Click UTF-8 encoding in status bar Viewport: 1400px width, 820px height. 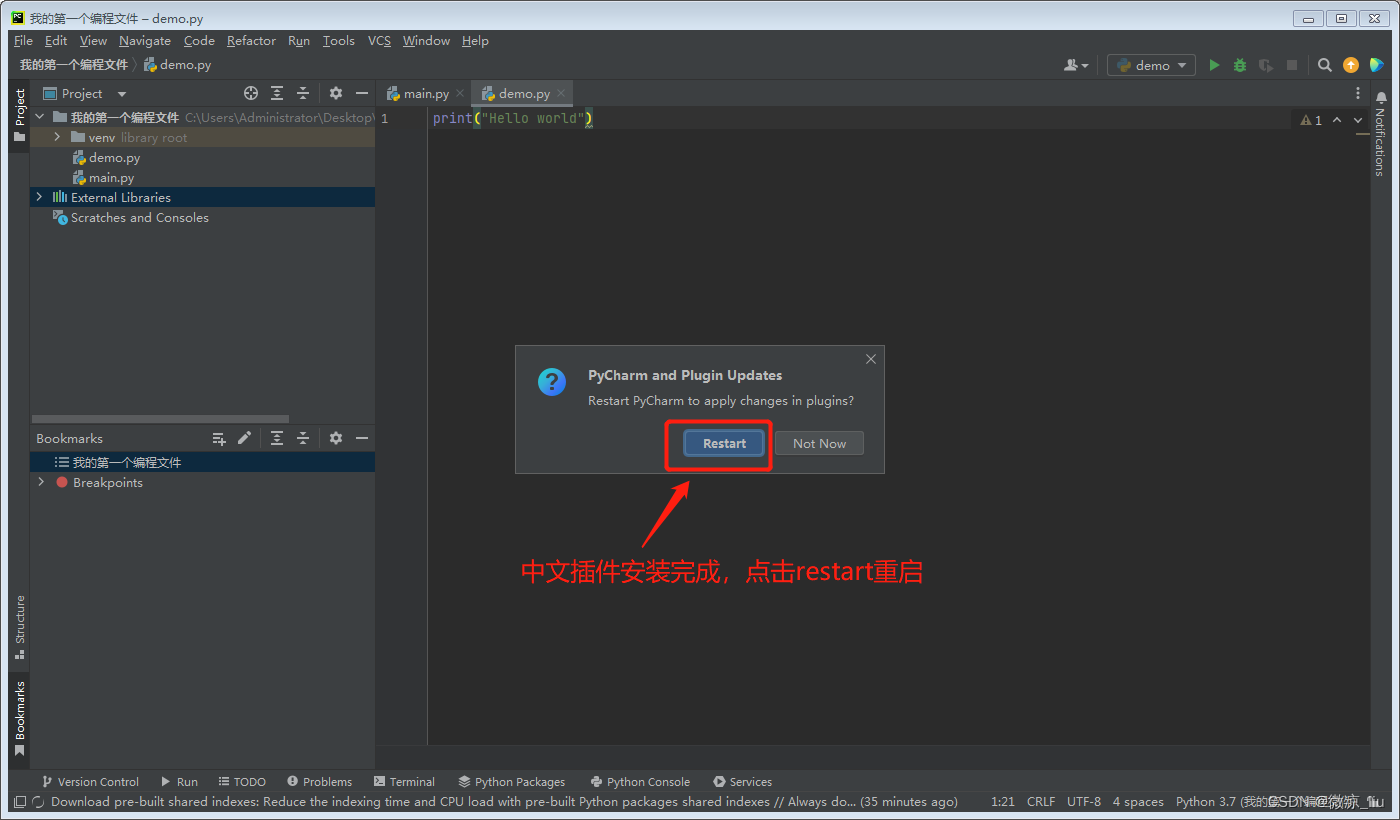[x=1084, y=802]
